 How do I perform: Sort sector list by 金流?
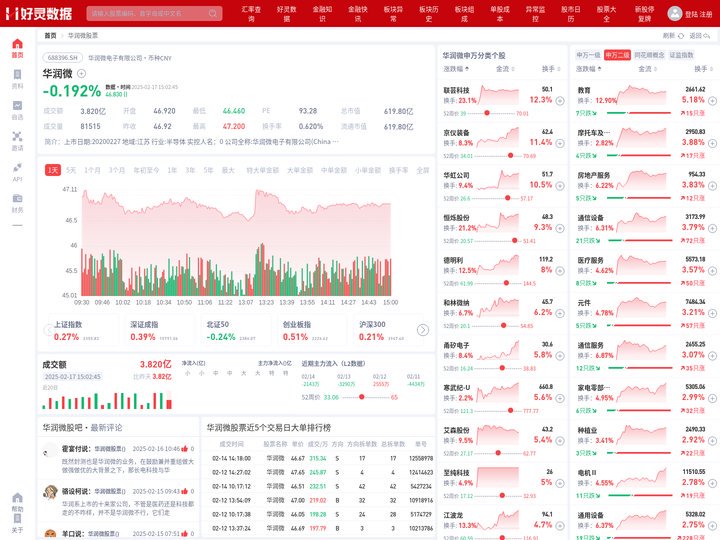click(x=647, y=69)
